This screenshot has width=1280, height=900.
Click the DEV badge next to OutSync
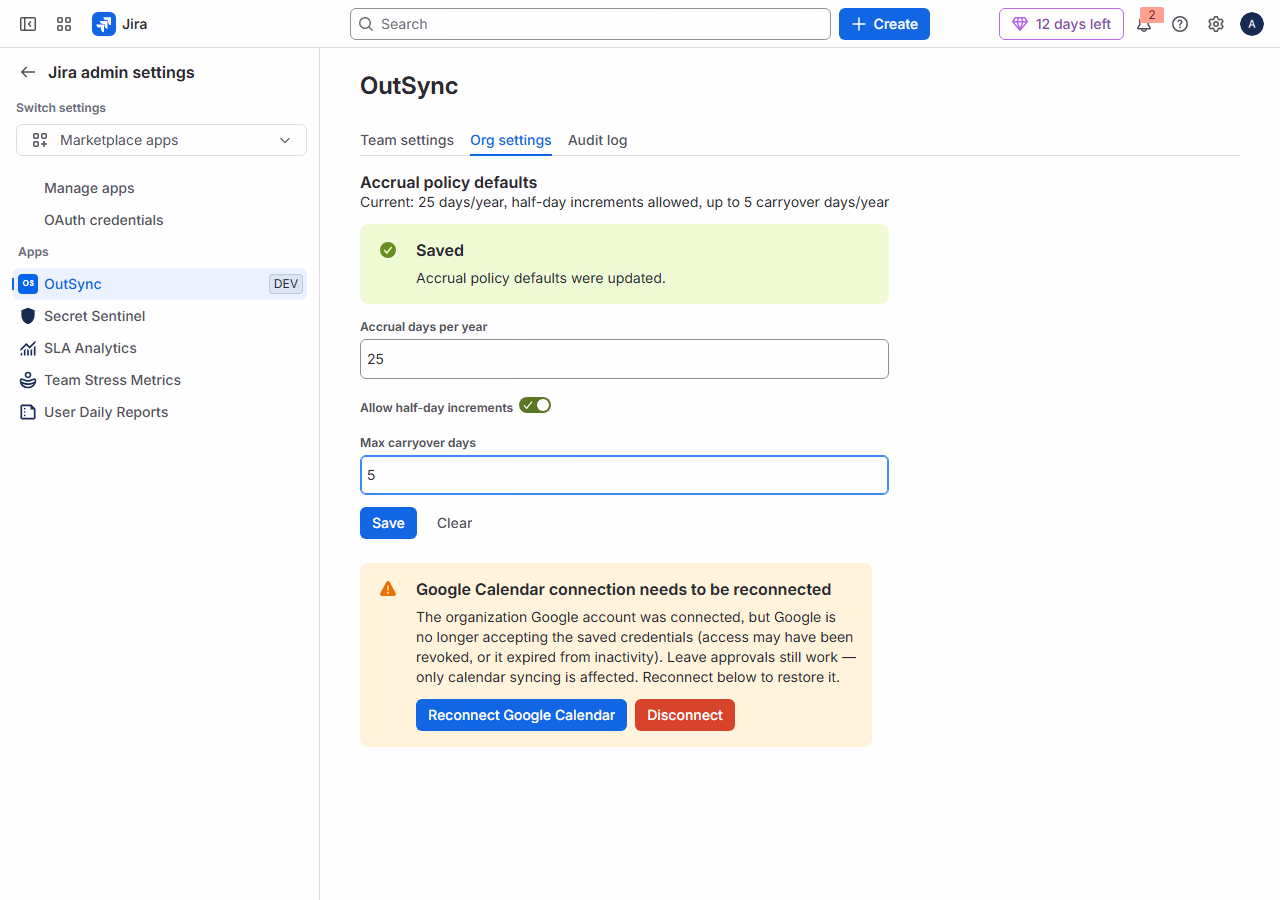pyautogui.click(x=286, y=284)
